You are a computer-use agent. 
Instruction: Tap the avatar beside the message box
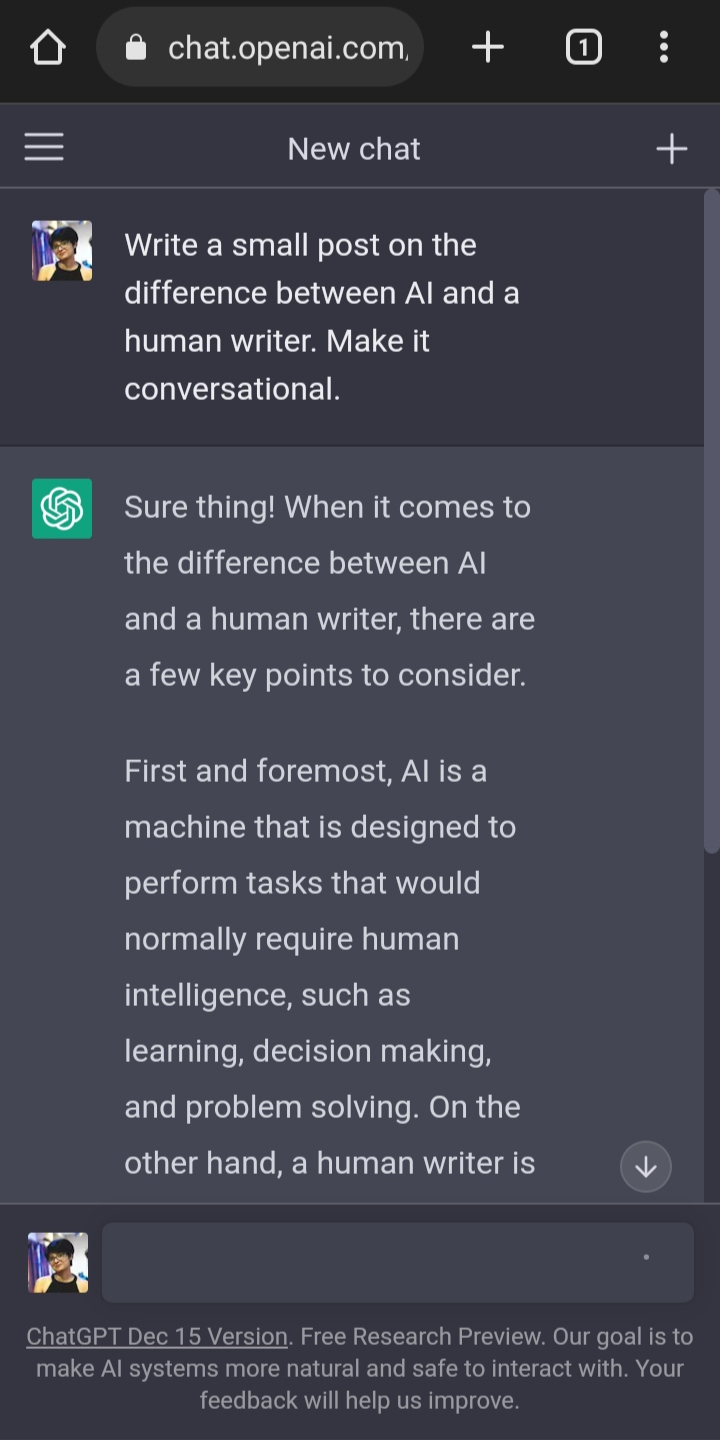(58, 1263)
